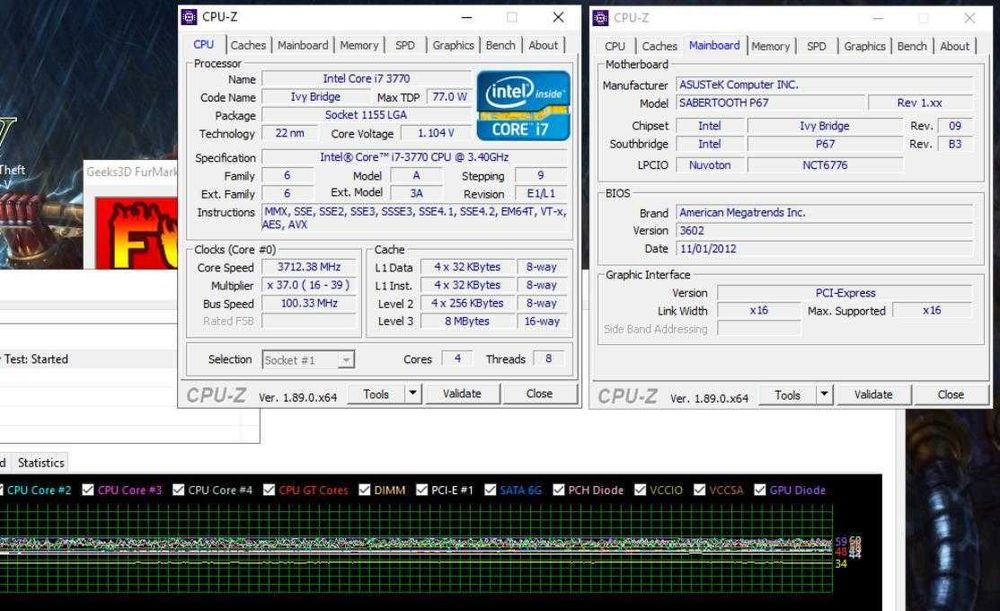Click the processor Name field Intel Core i7 3770

click(367, 78)
